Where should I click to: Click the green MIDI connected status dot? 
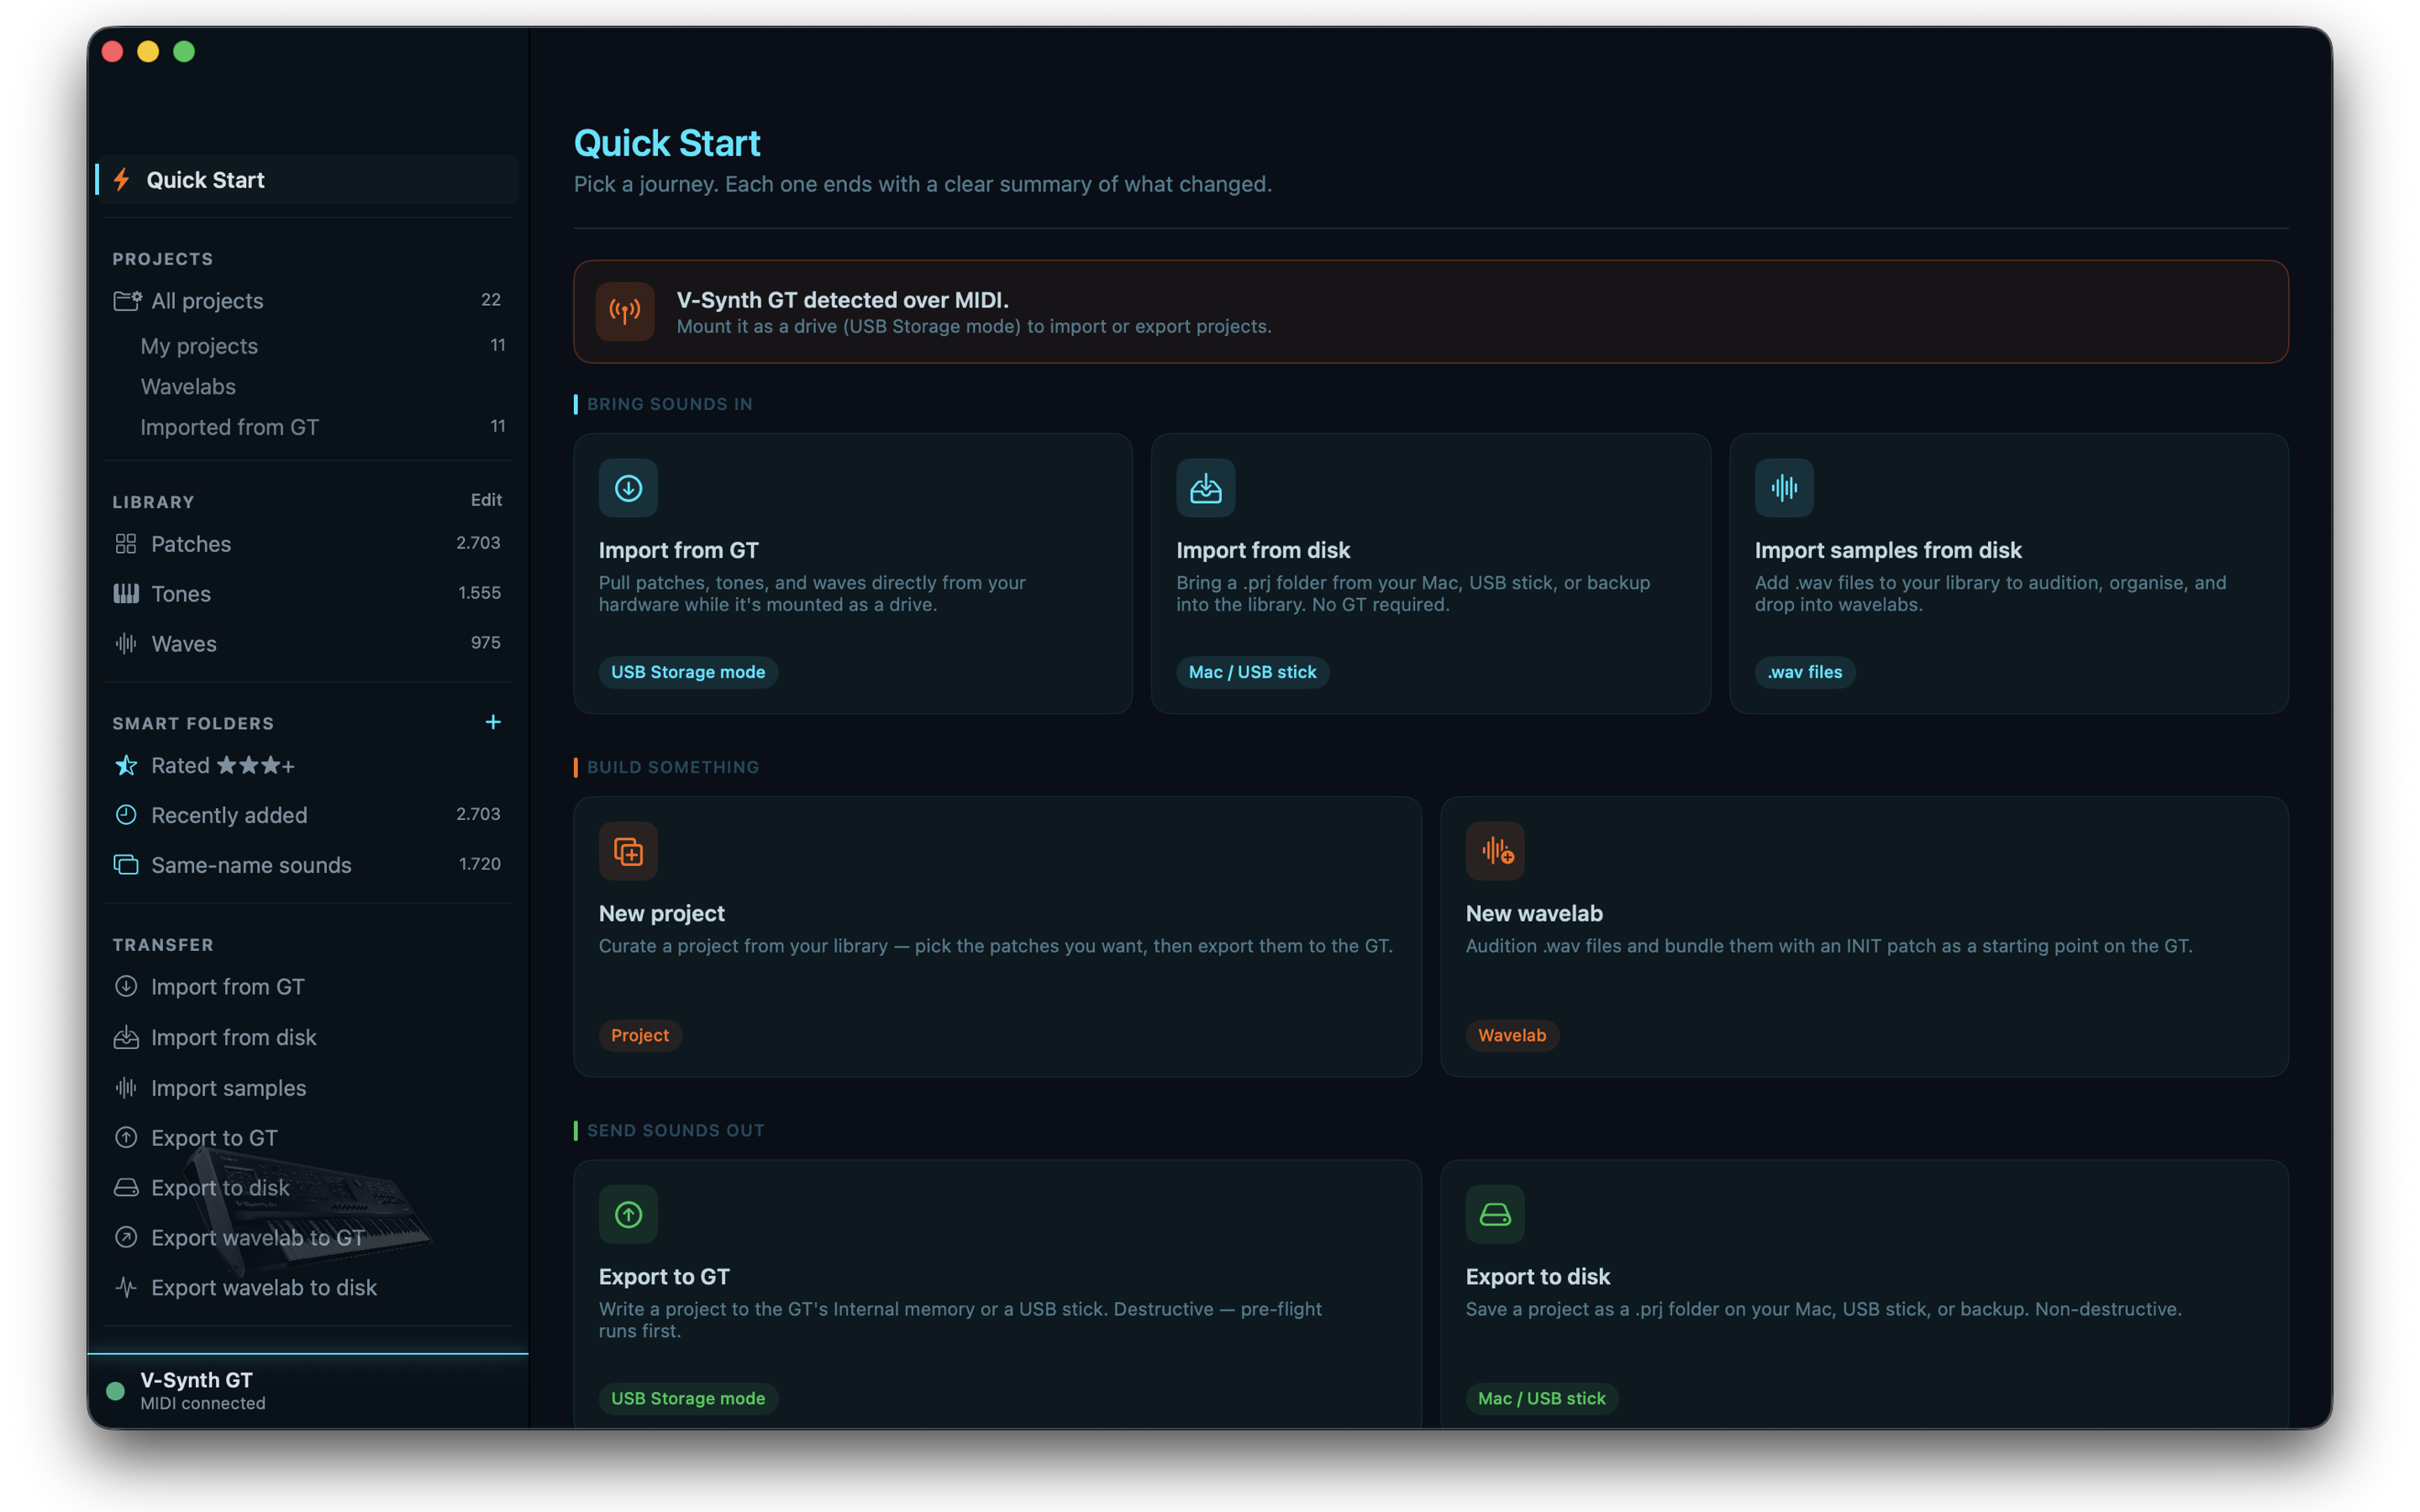coord(115,1391)
